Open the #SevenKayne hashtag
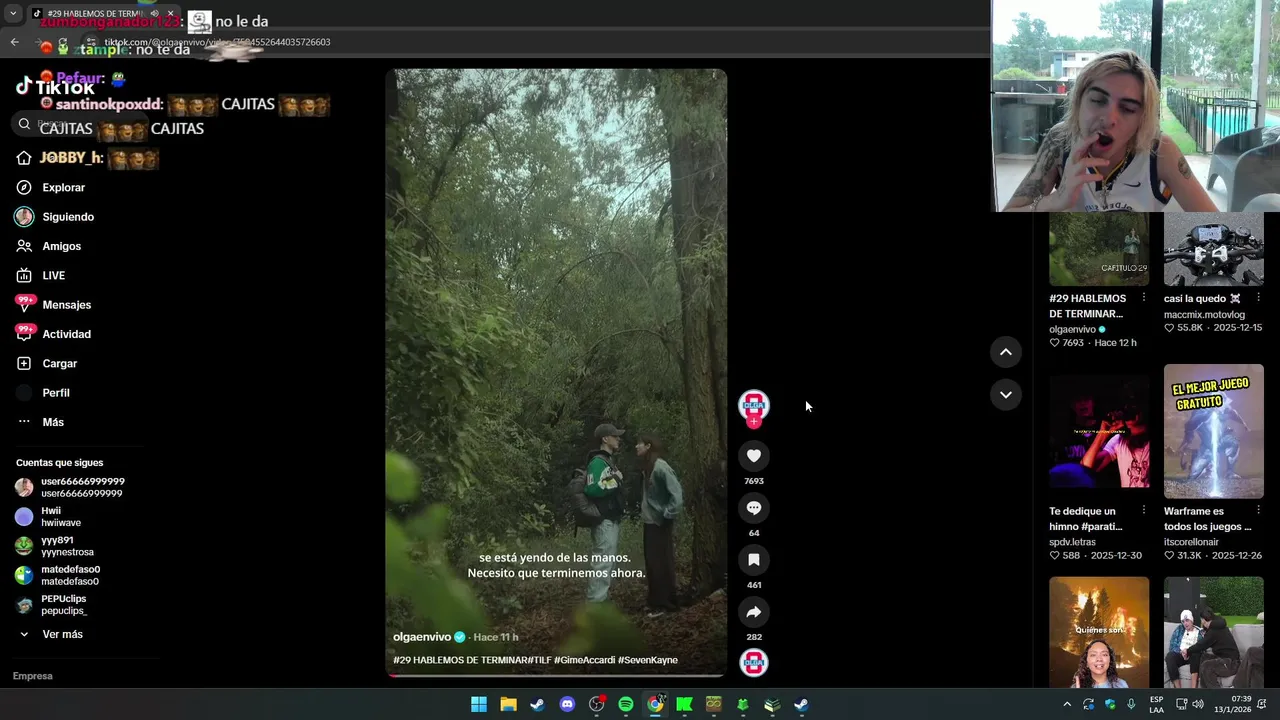The image size is (1280, 720). tap(648, 660)
